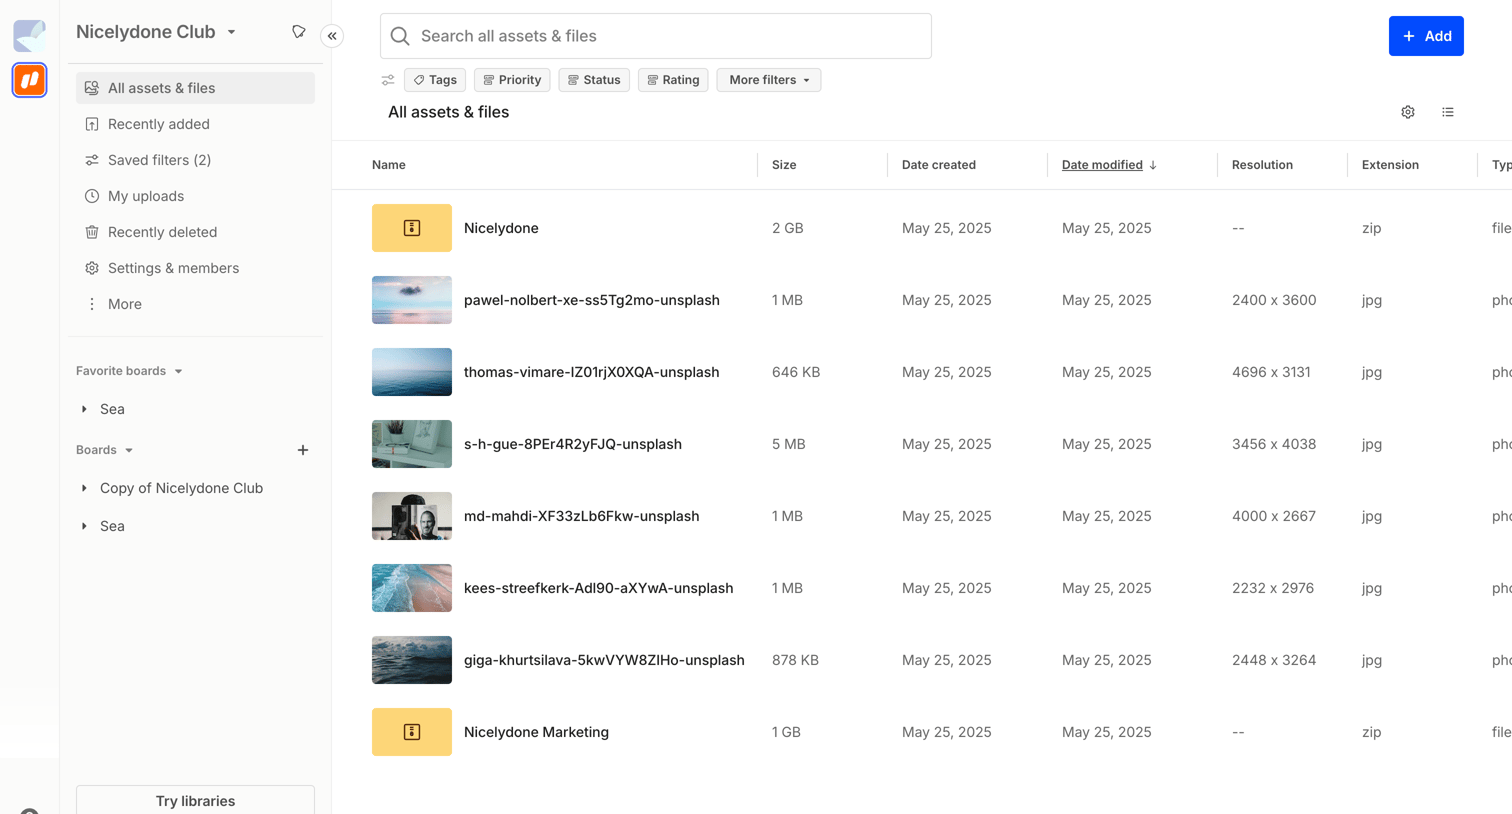Viewport: 1512px width, 814px height.
Task: Click the orange app logo in left rail
Action: 30,80
